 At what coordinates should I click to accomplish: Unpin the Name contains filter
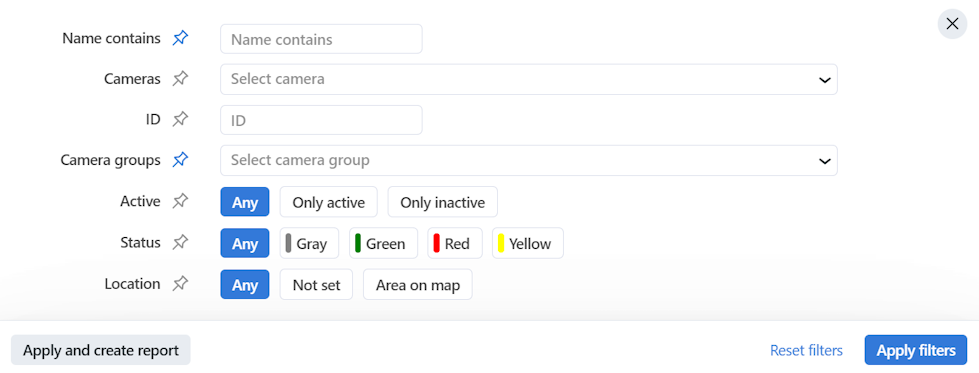coord(180,39)
